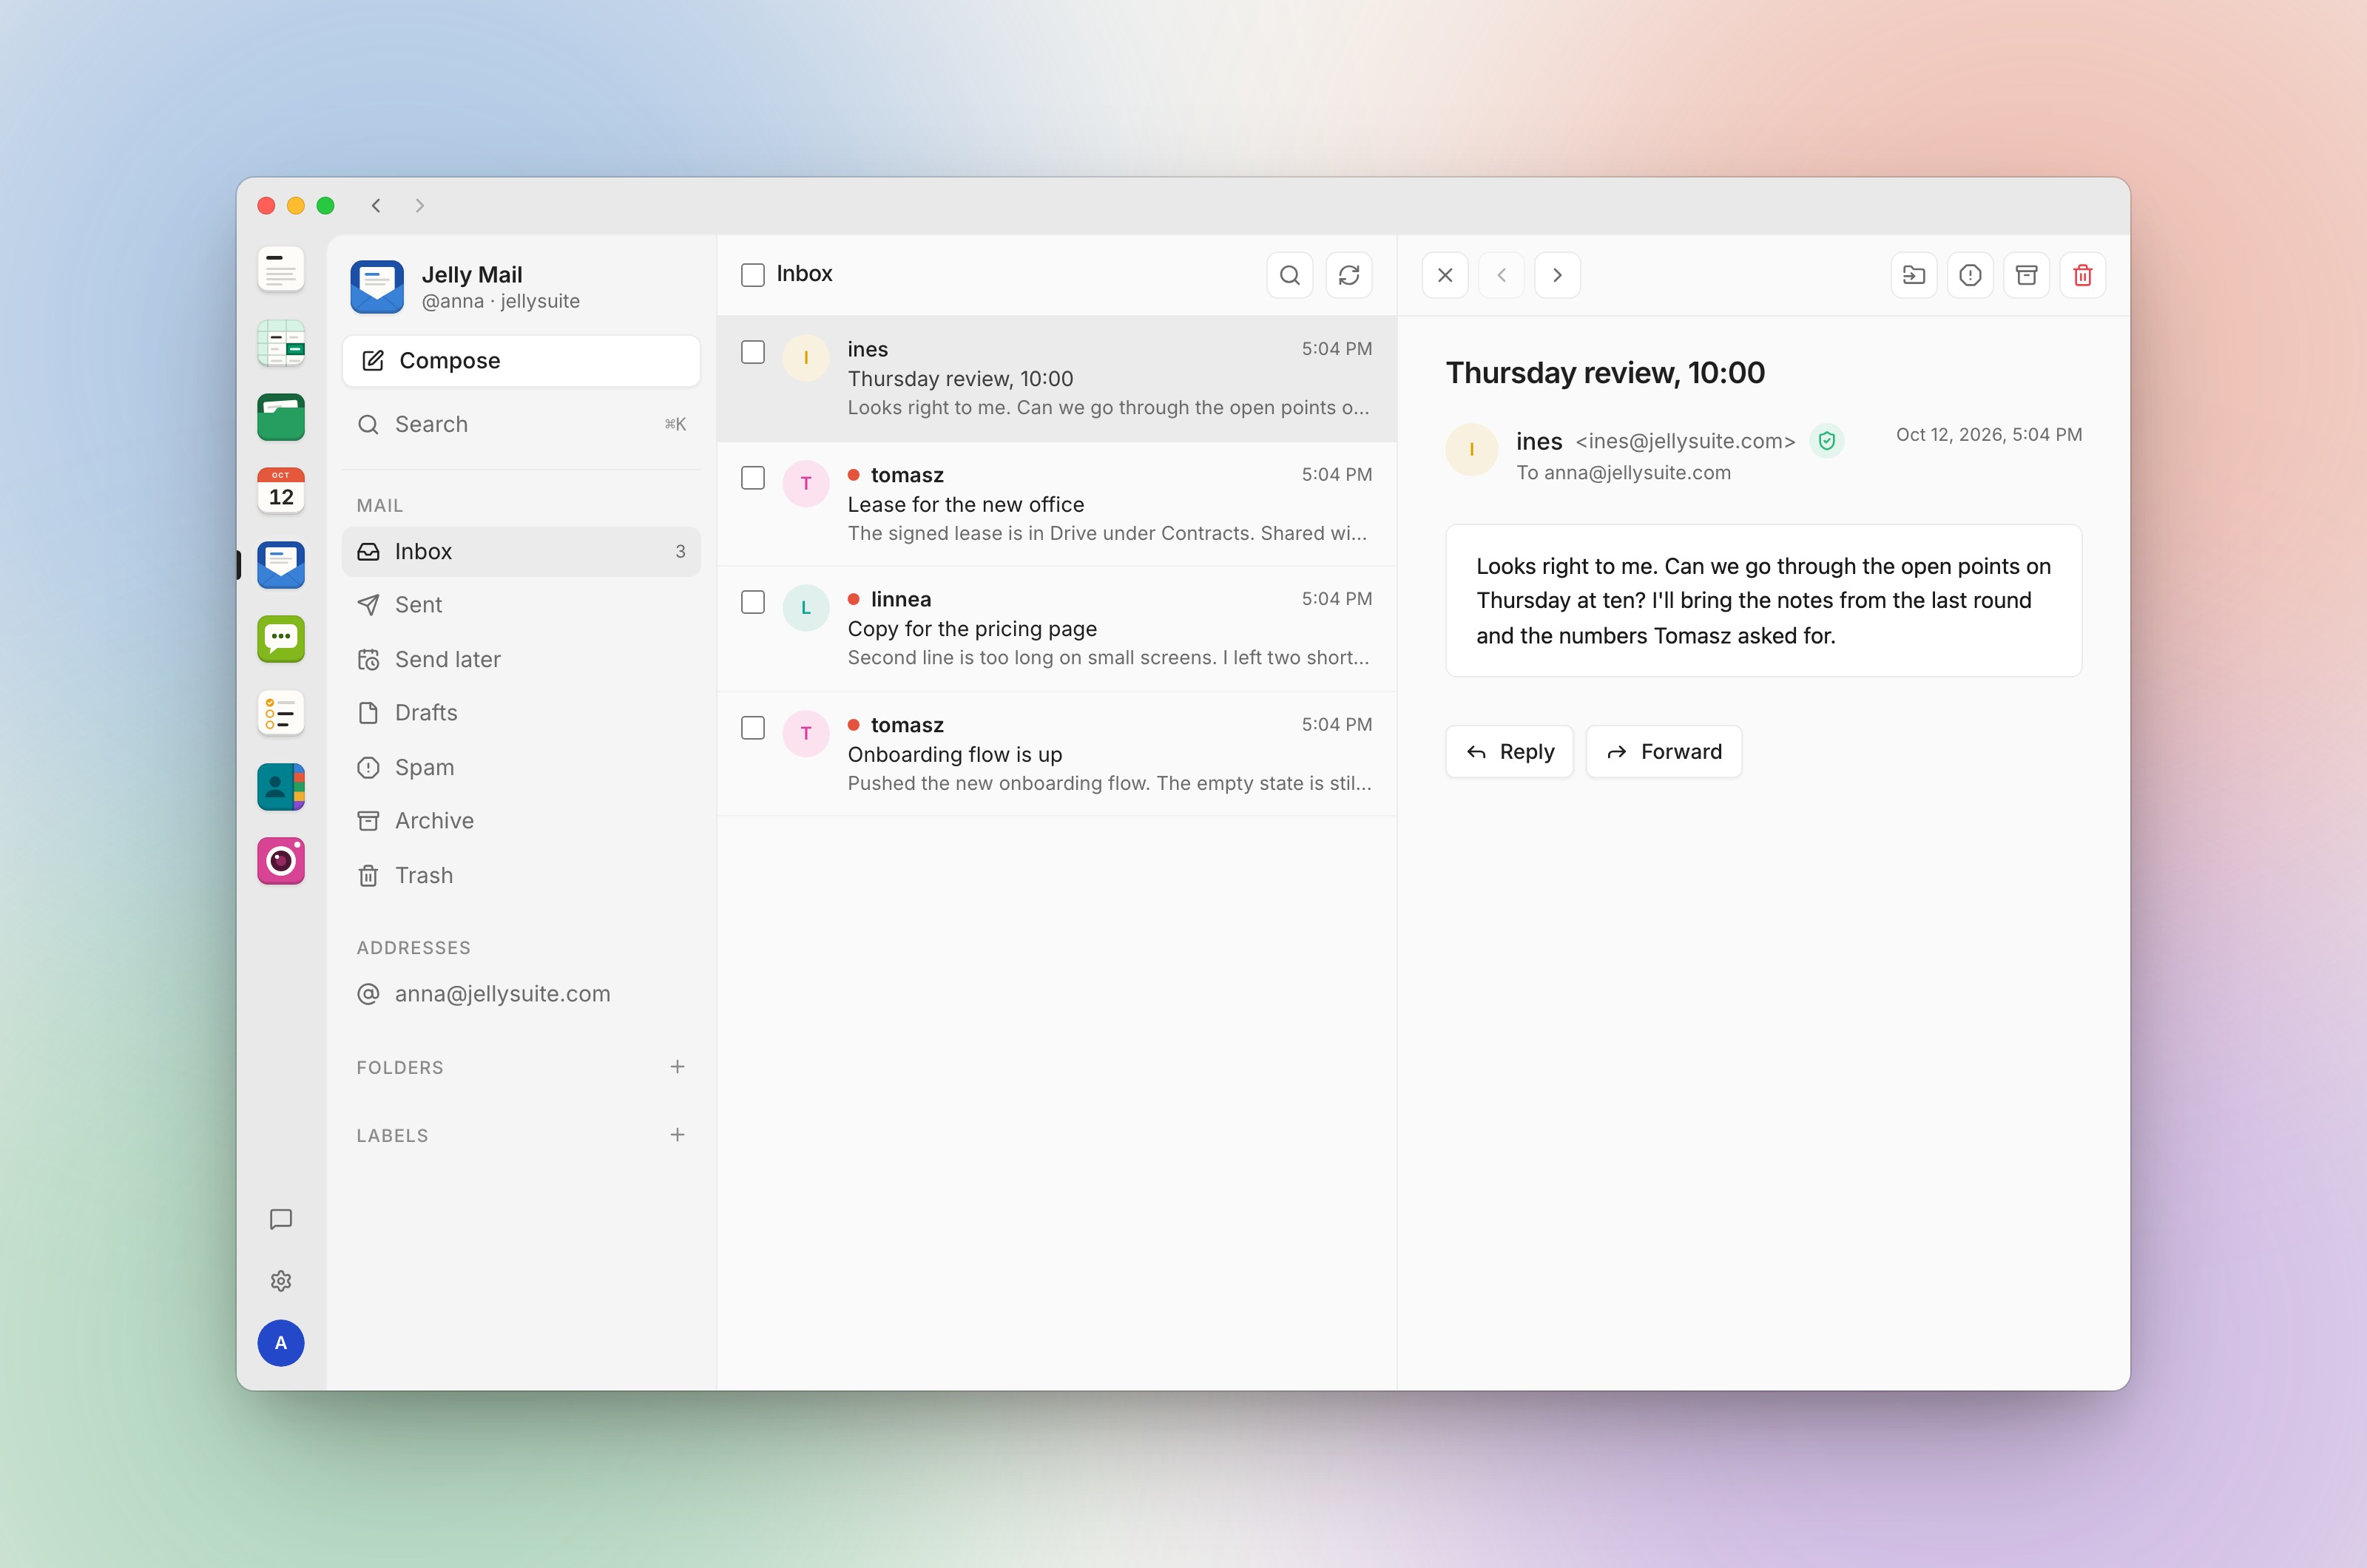Refresh the Inbox message list
Screen dimensions: 2367x1568
tap(1349, 275)
